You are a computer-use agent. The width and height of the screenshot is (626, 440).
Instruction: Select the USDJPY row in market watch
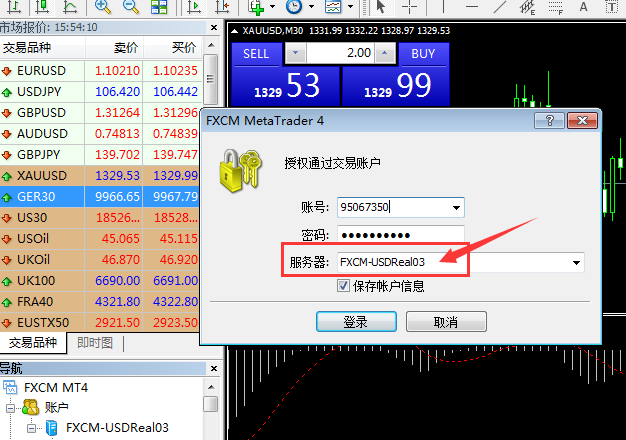[x=100, y=92]
